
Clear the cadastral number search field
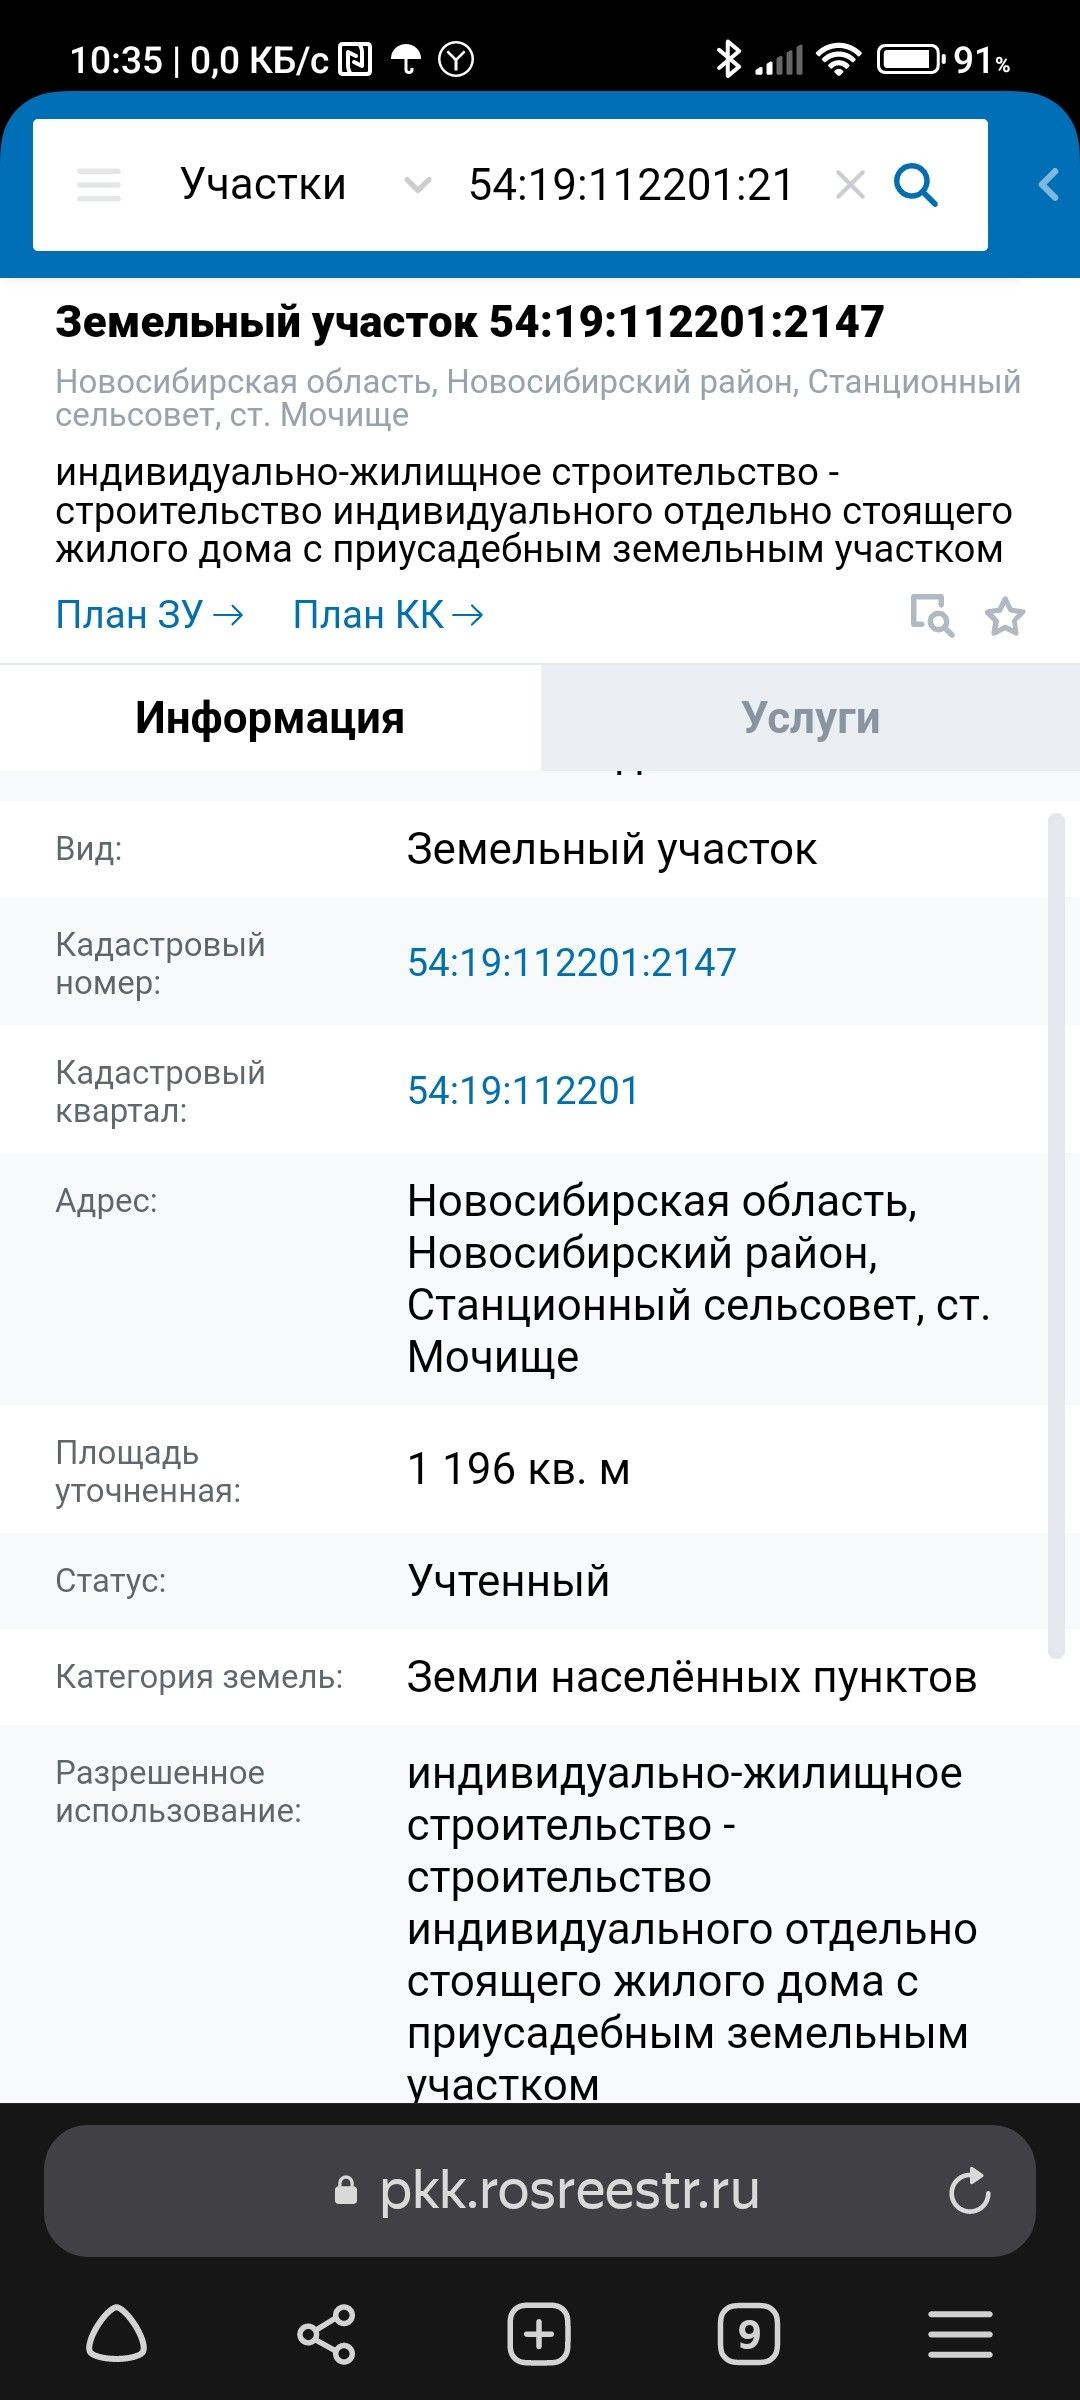pos(850,185)
